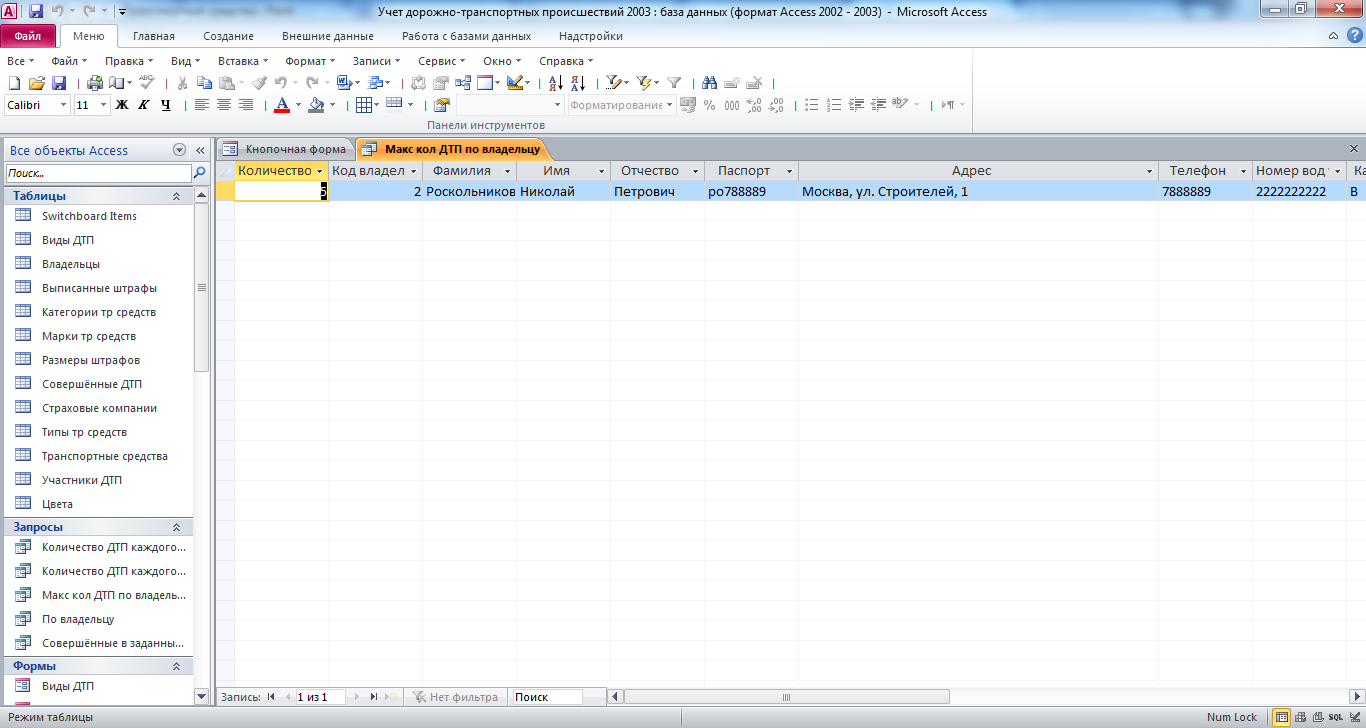Collapse the 'Запросы' group in navigation pane
1366x728 pixels.
click(x=177, y=527)
